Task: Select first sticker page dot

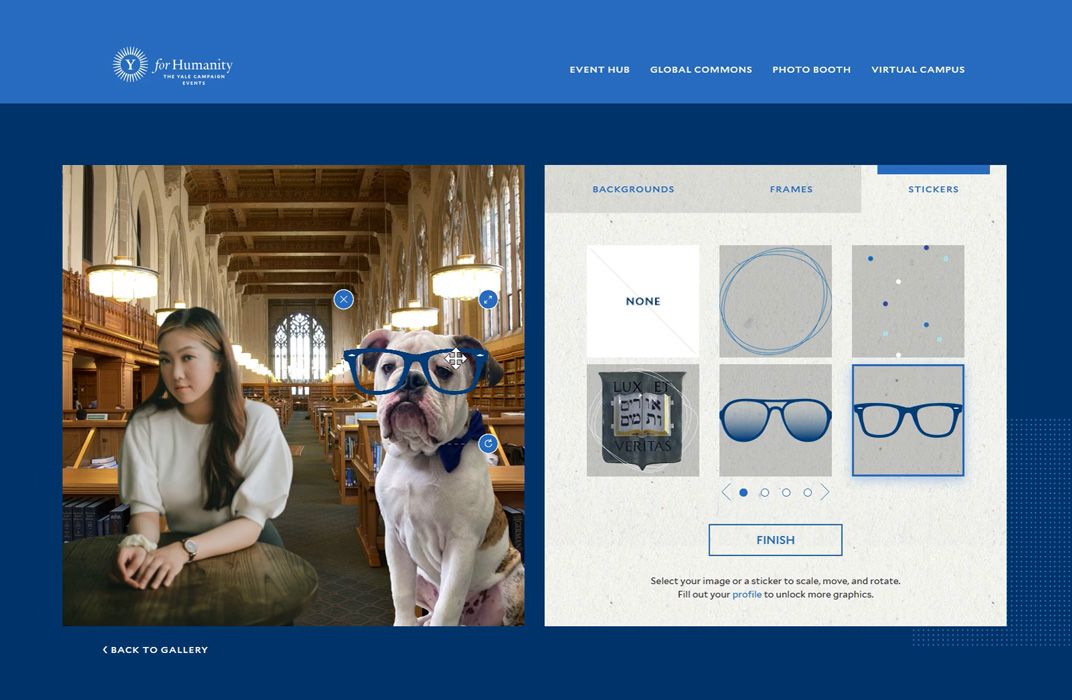Action: coord(743,492)
